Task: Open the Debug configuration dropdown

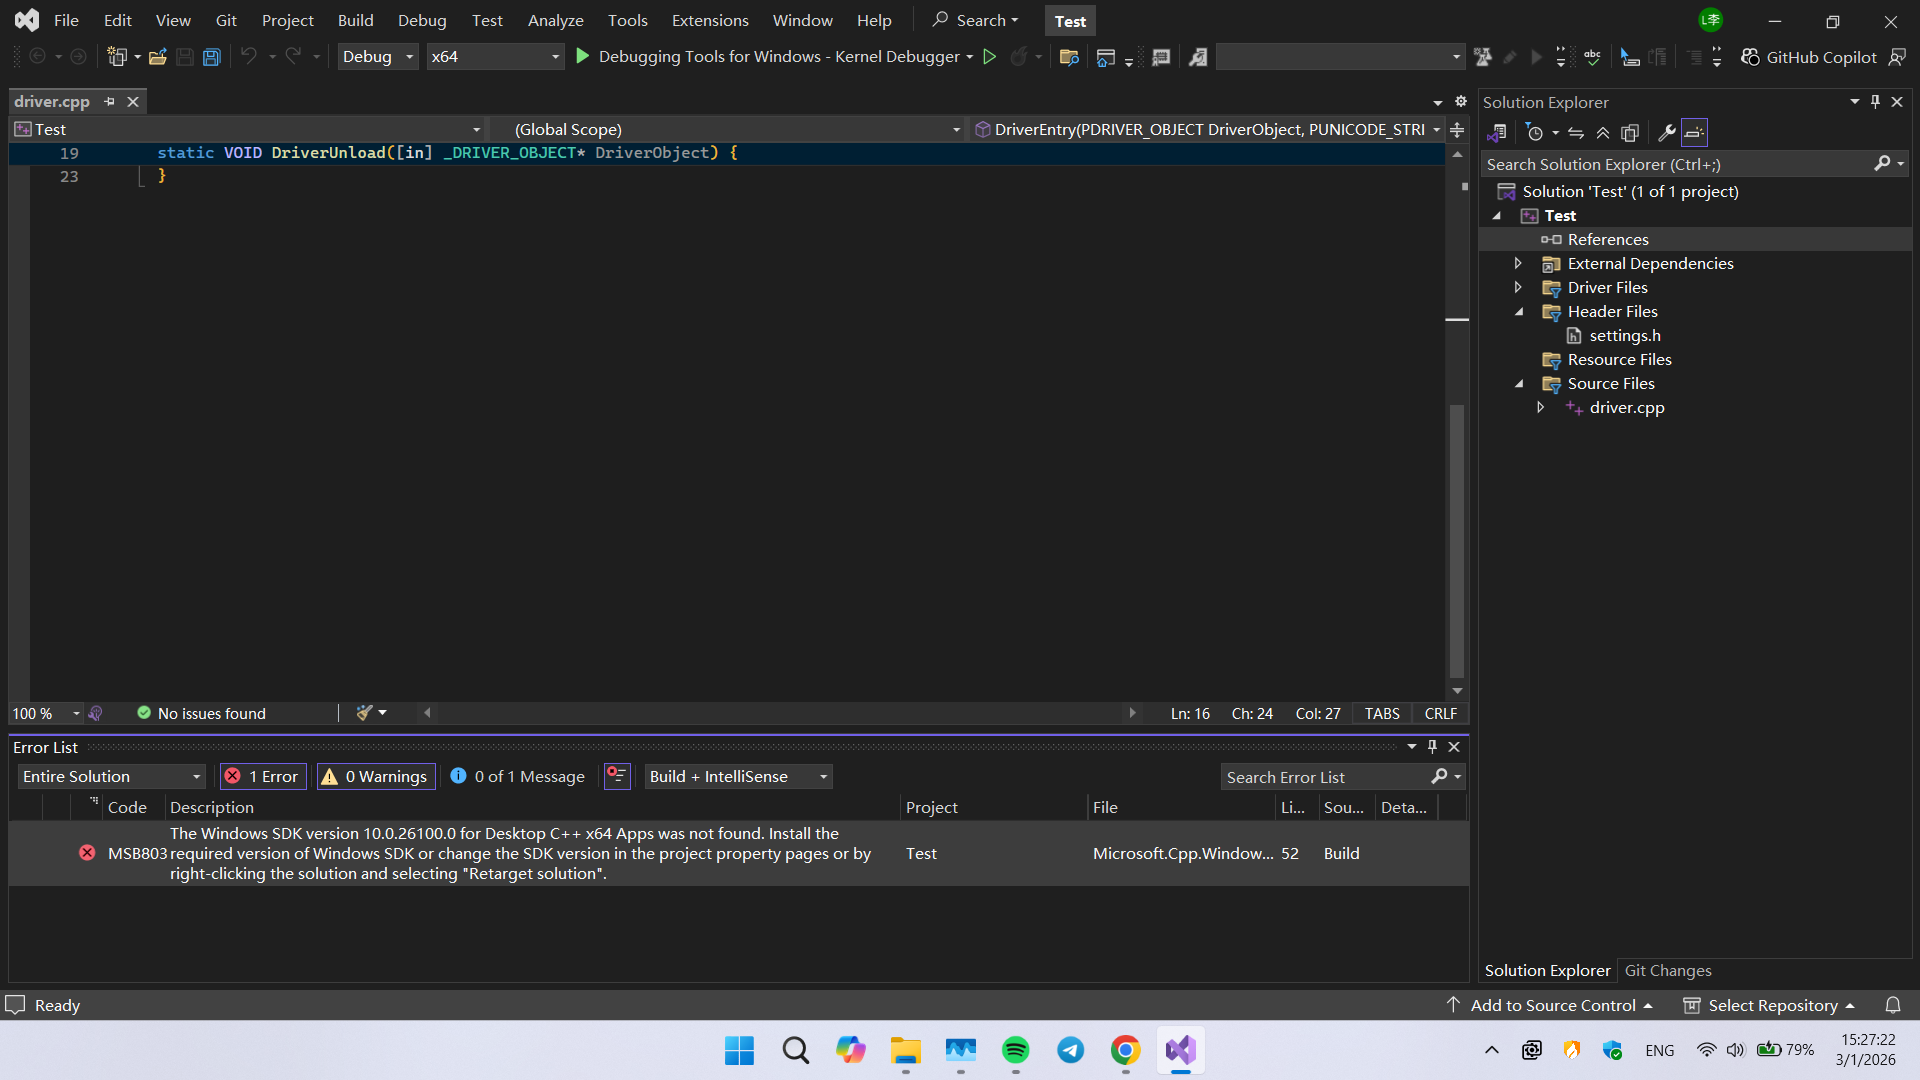Action: (x=378, y=57)
